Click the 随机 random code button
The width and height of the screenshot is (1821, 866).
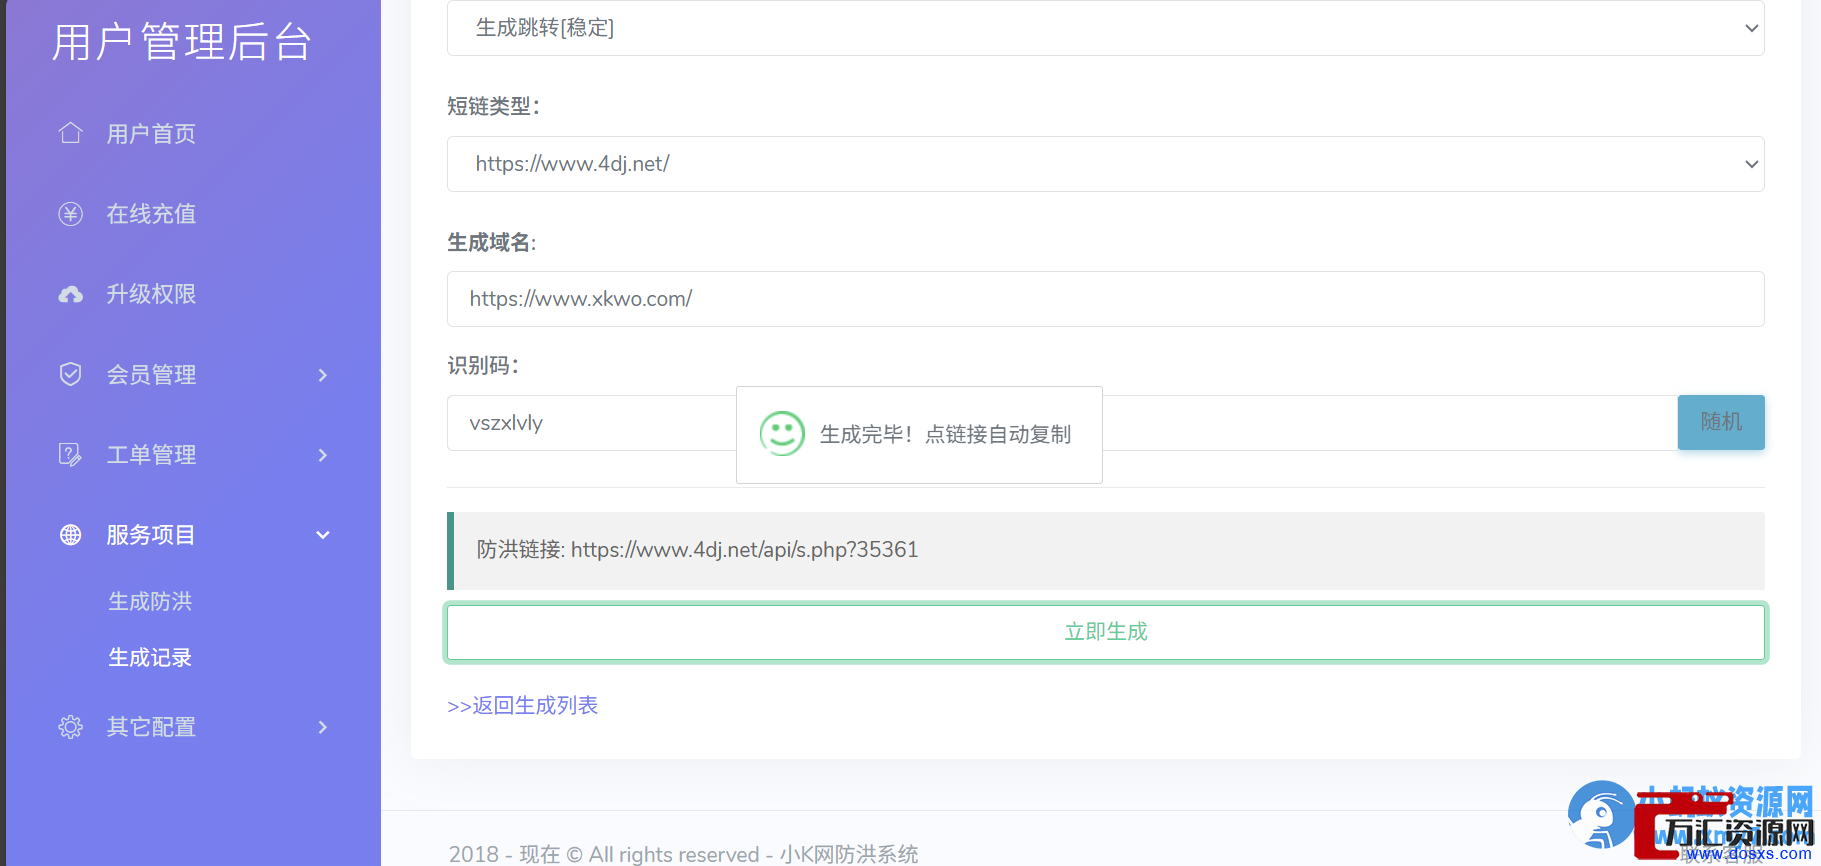(1720, 422)
